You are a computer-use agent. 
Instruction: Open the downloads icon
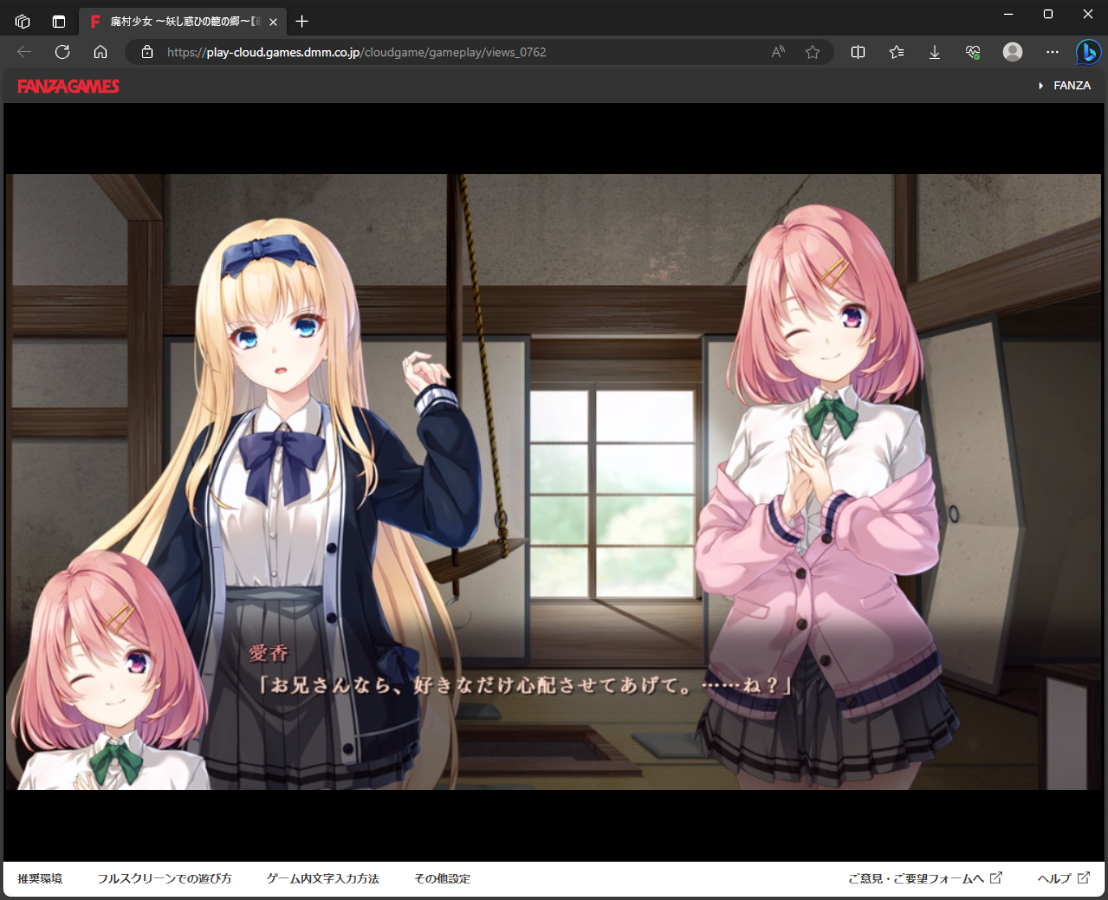point(934,52)
